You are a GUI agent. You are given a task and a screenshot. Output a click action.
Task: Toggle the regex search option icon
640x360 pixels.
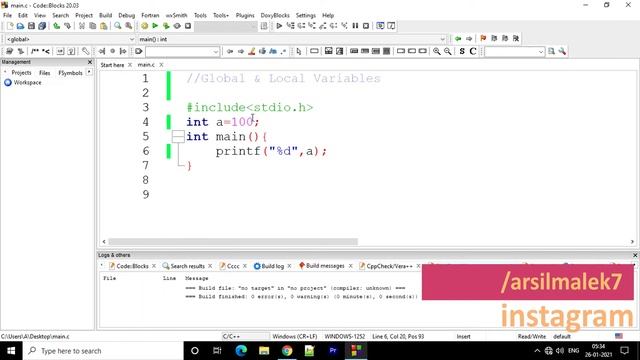click(x=283, y=51)
